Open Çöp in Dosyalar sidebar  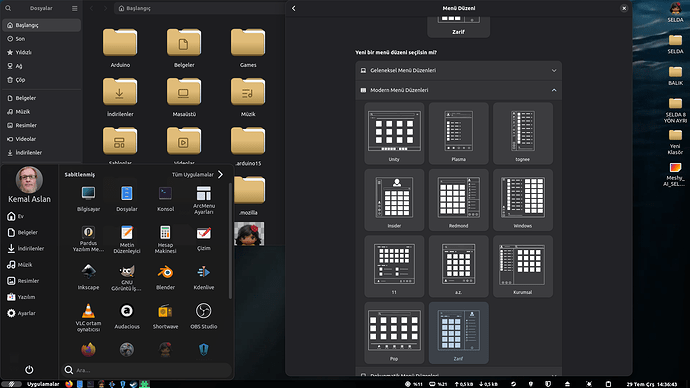tap(41, 80)
